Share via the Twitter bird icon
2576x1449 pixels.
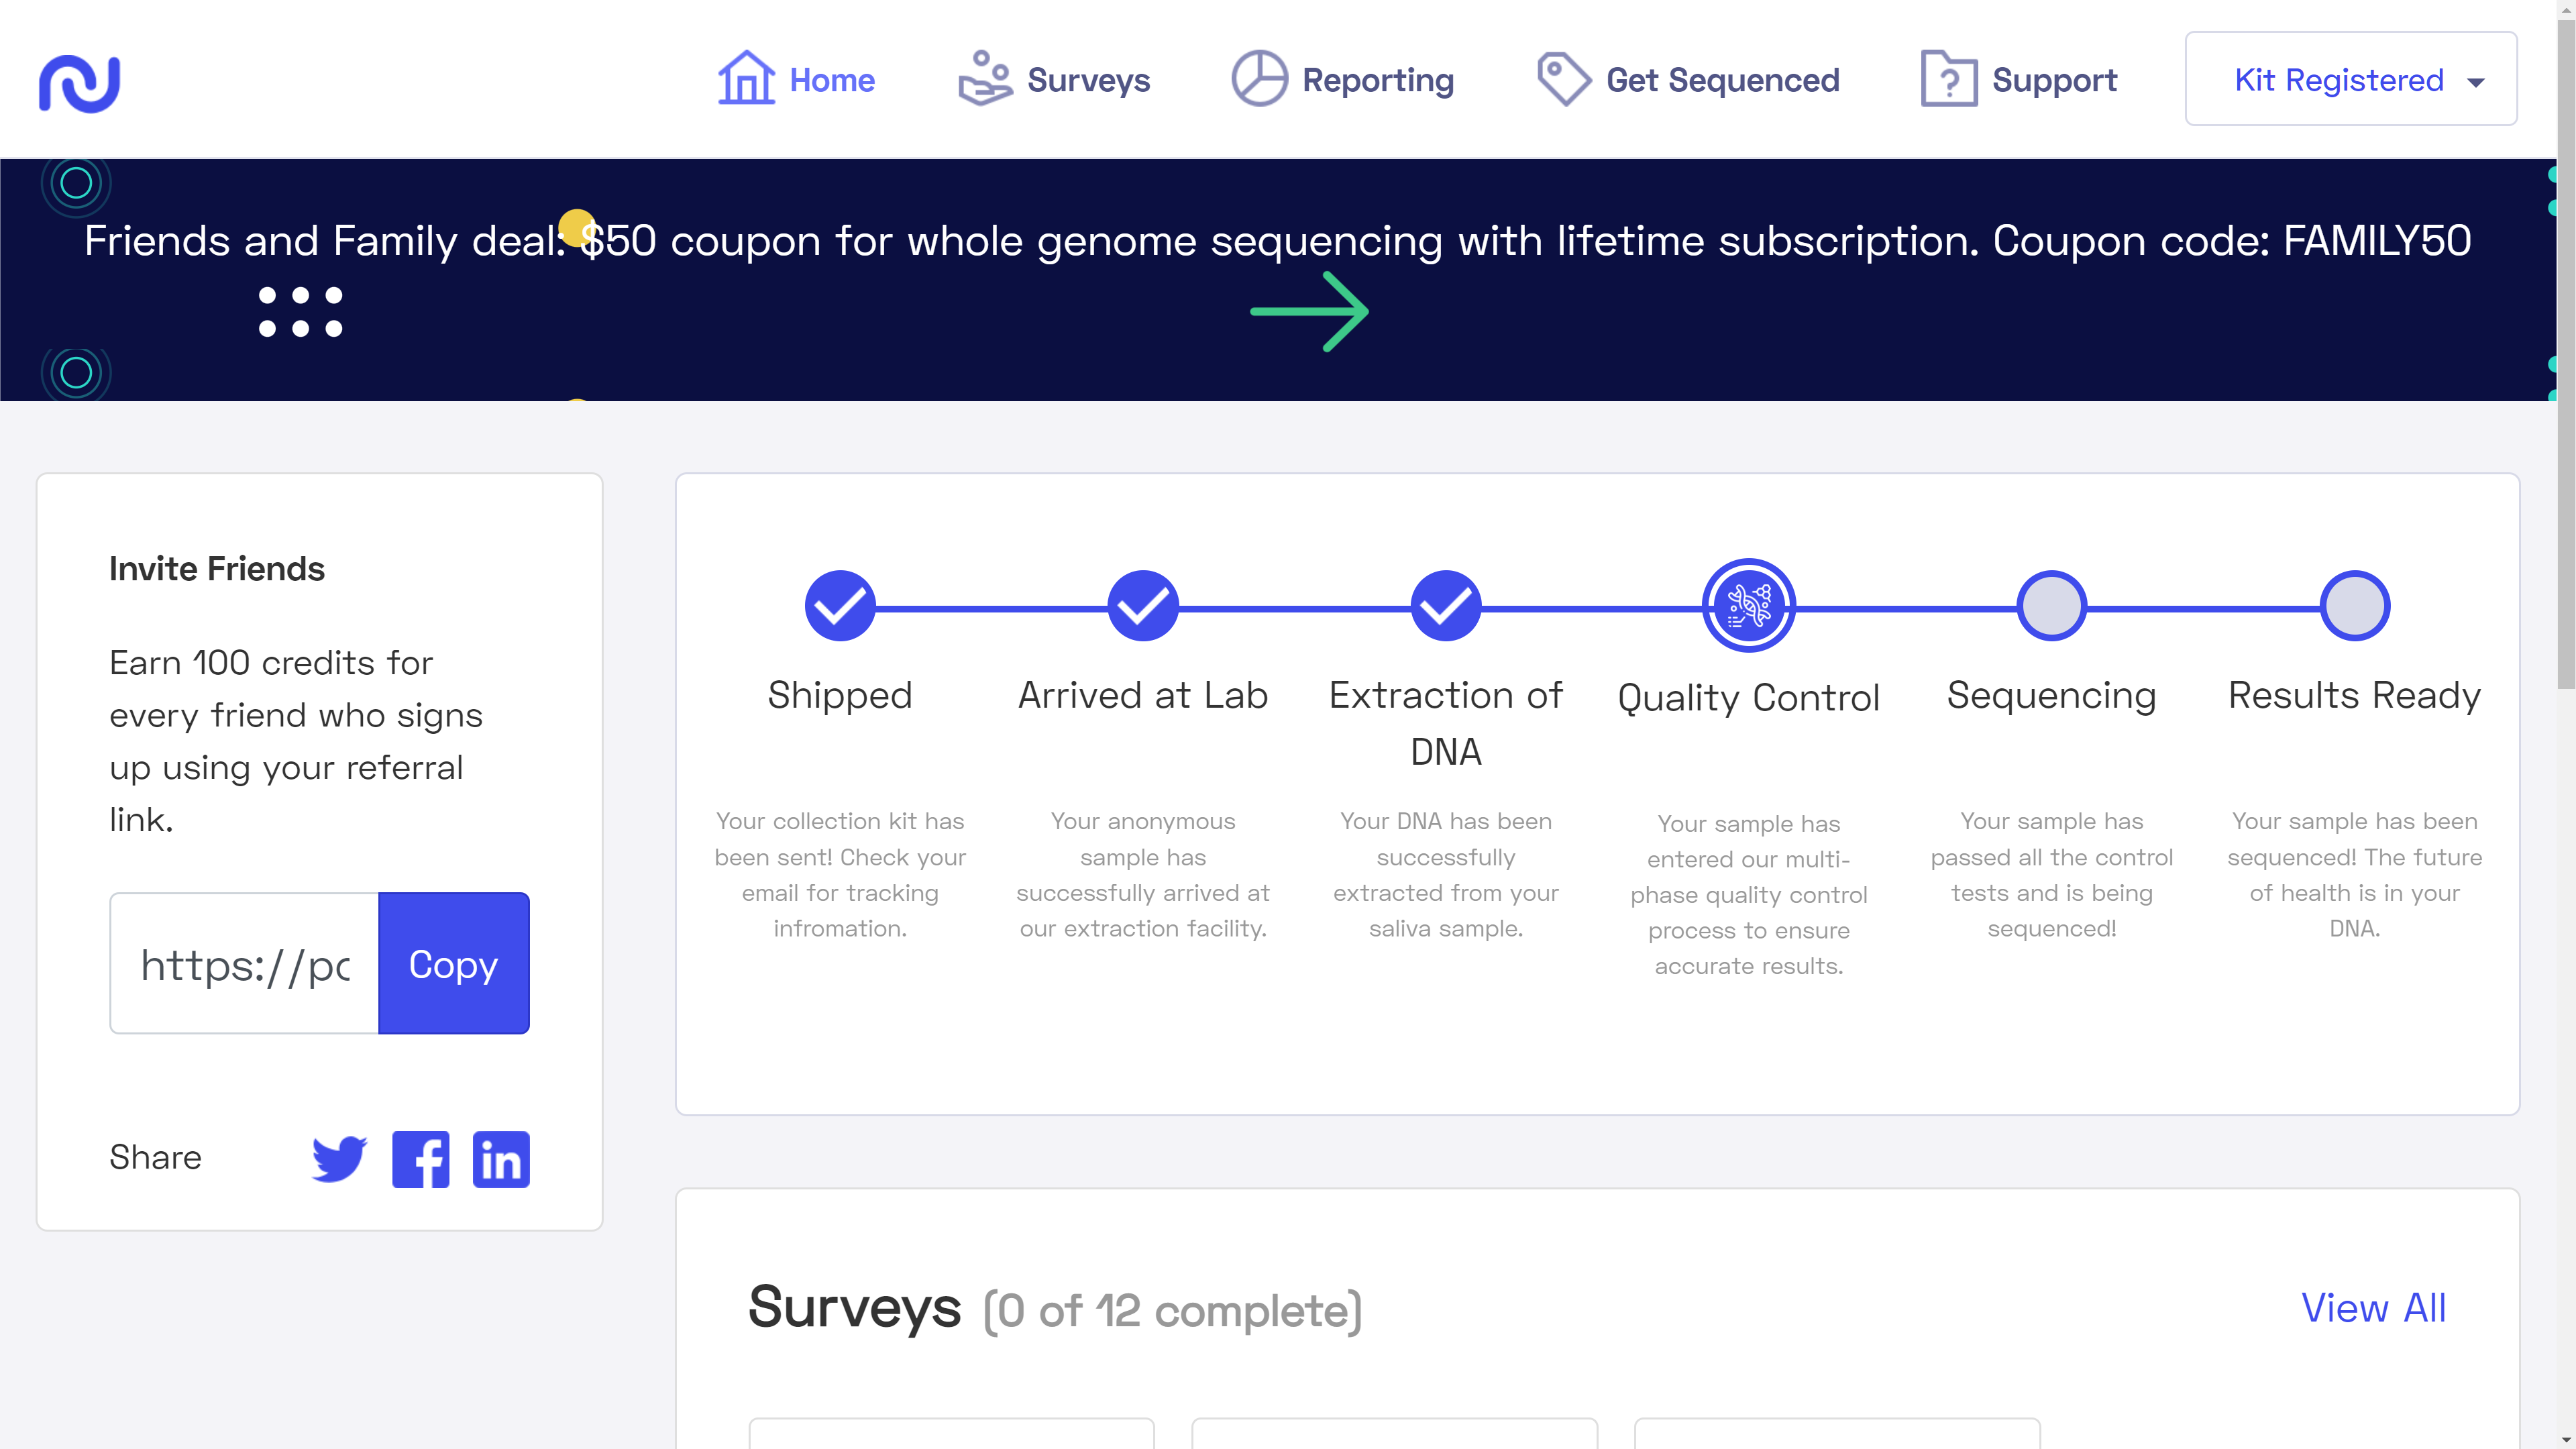point(339,1158)
